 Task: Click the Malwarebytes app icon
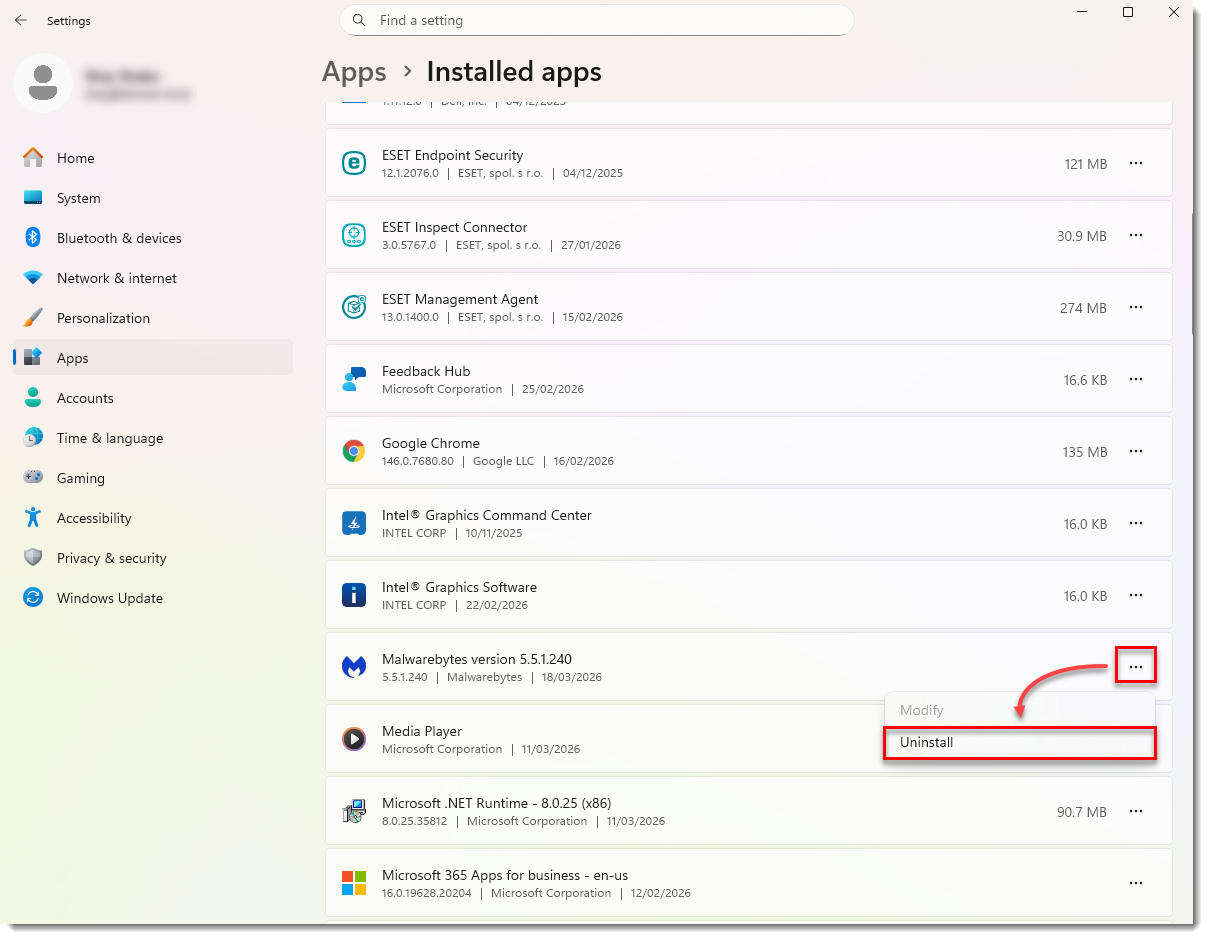354,667
